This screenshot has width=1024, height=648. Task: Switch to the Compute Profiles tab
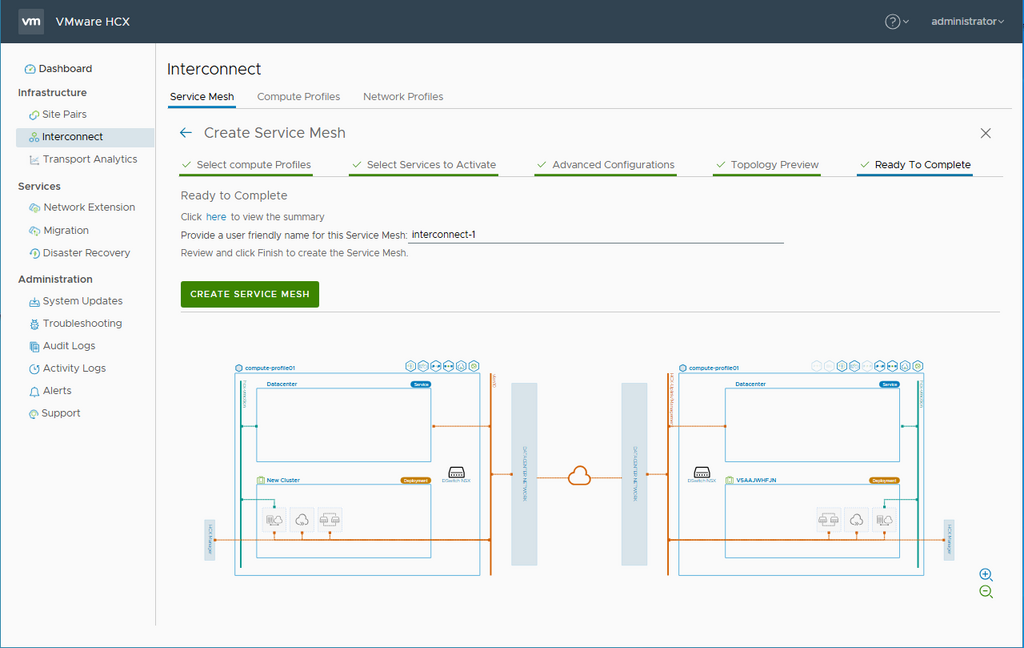298,97
